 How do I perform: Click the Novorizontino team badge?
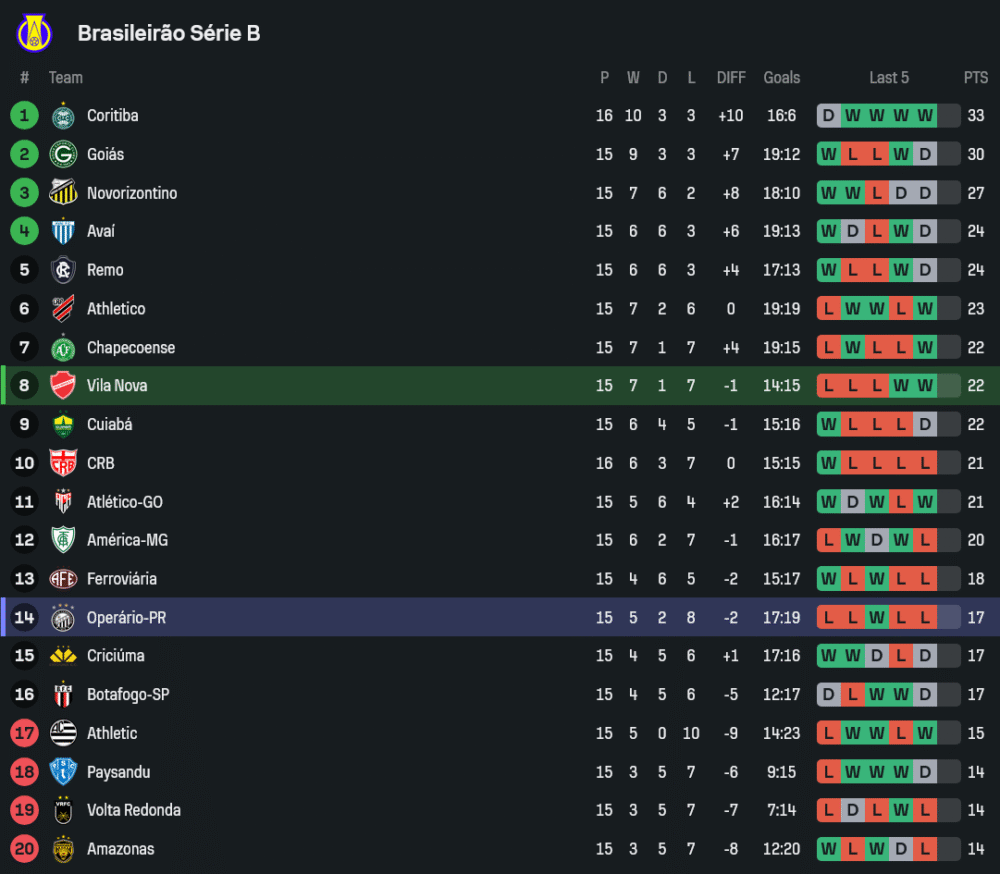(63, 193)
